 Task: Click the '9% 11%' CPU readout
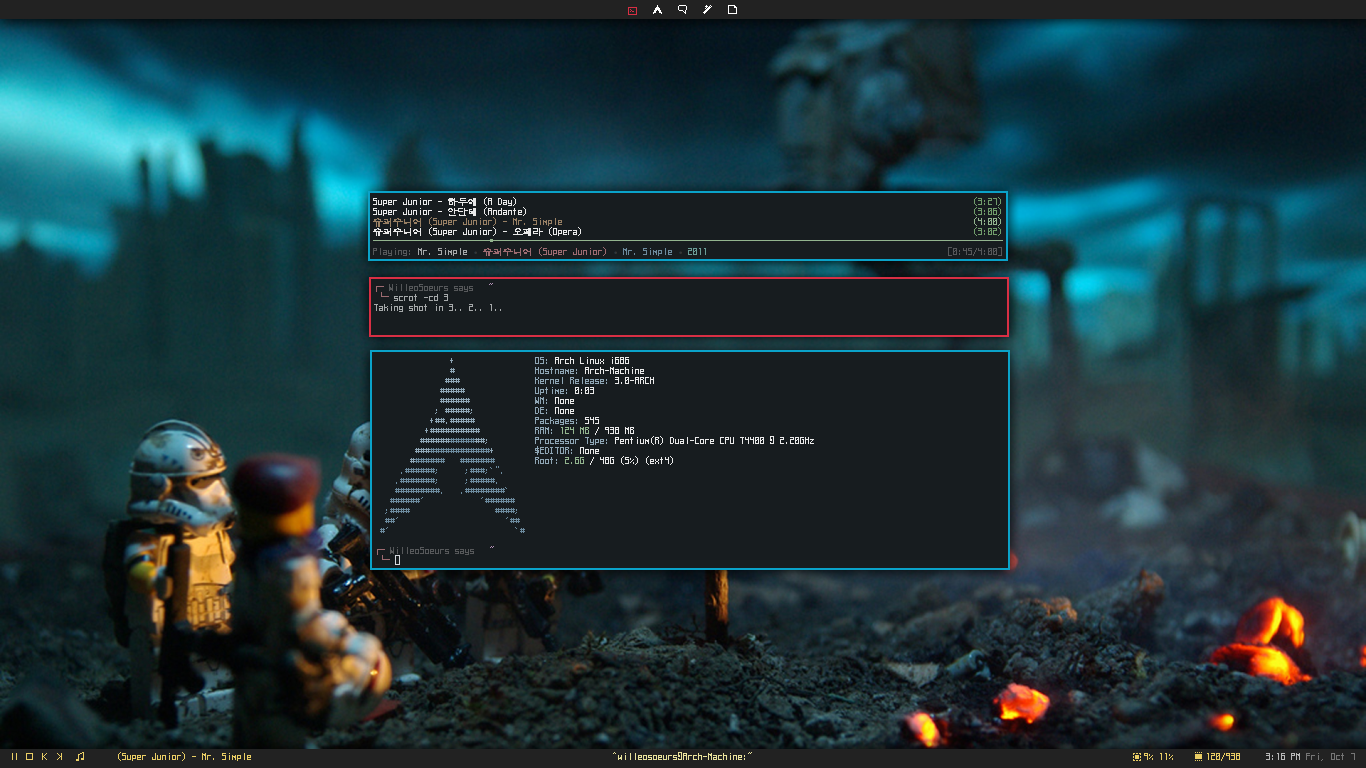coord(1160,757)
